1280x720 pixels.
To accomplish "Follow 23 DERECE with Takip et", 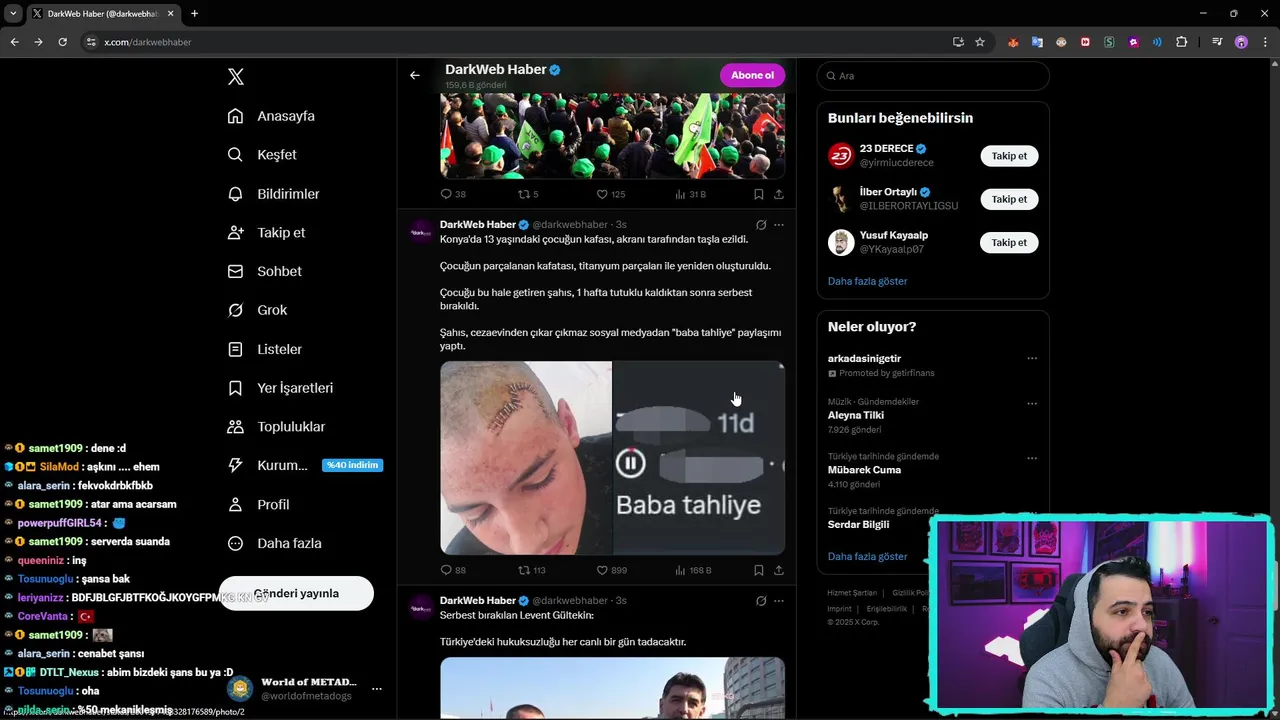I will [1009, 156].
